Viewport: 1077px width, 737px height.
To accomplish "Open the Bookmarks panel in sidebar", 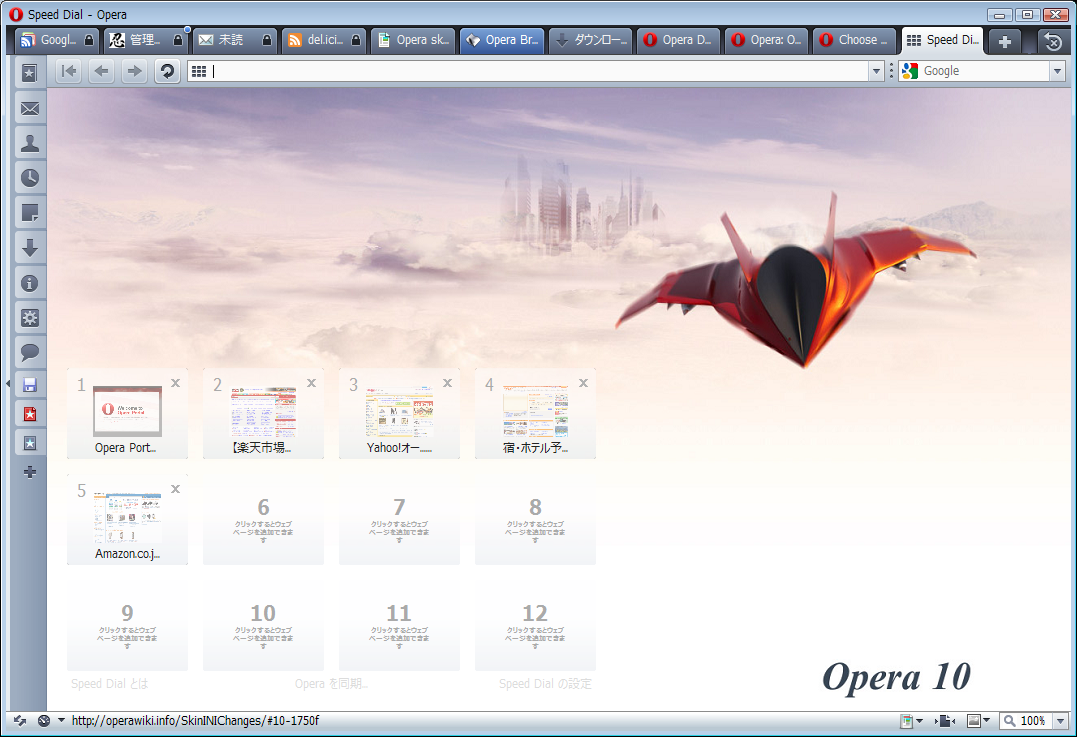I will tap(30, 73).
